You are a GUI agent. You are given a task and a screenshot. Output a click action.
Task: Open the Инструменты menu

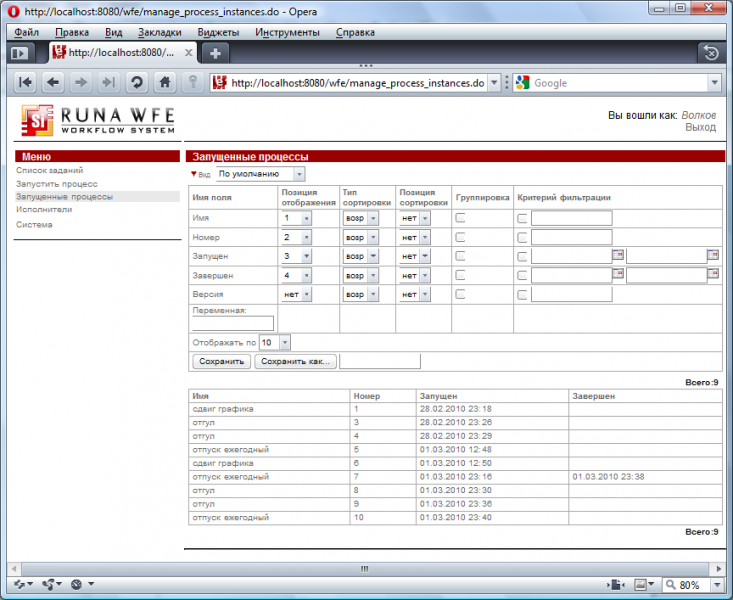pos(287,32)
